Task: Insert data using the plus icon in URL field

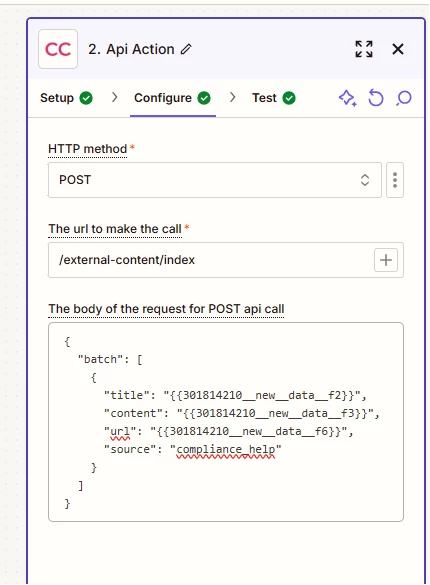Action: pyautogui.click(x=386, y=260)
